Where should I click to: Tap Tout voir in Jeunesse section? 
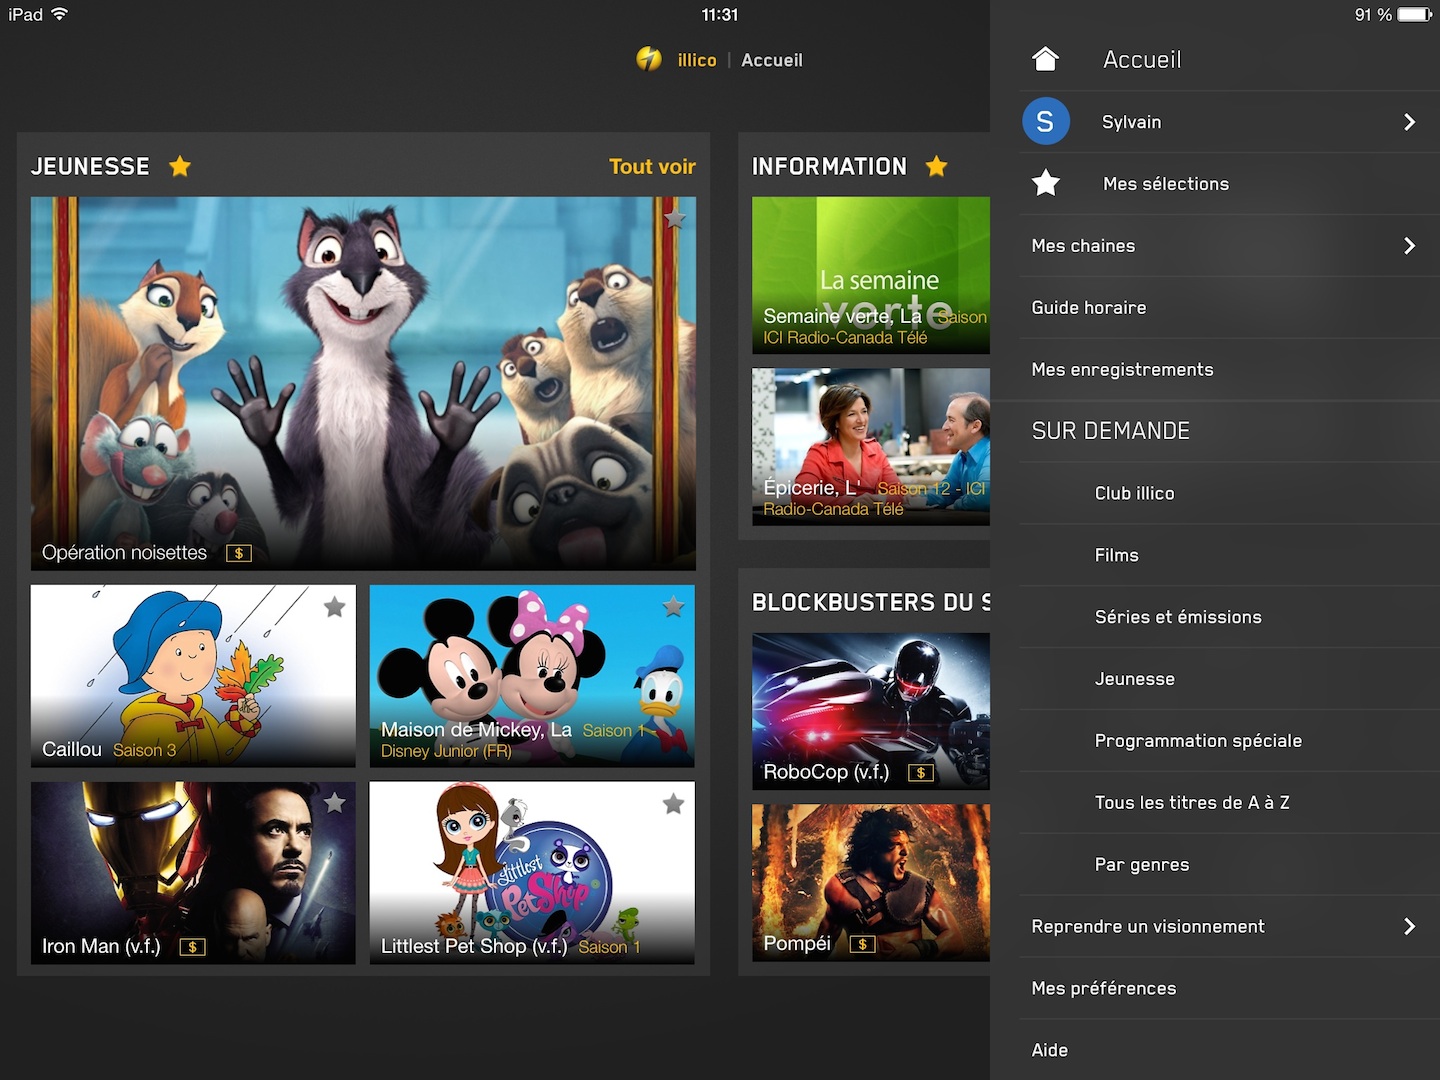click(652, 166)
